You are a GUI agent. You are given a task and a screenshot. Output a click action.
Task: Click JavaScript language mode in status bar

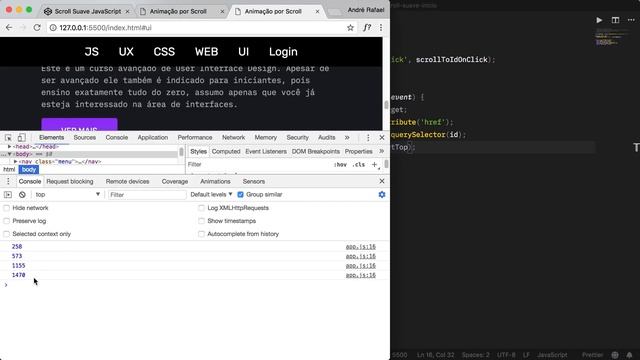click(x=552, y=355)
